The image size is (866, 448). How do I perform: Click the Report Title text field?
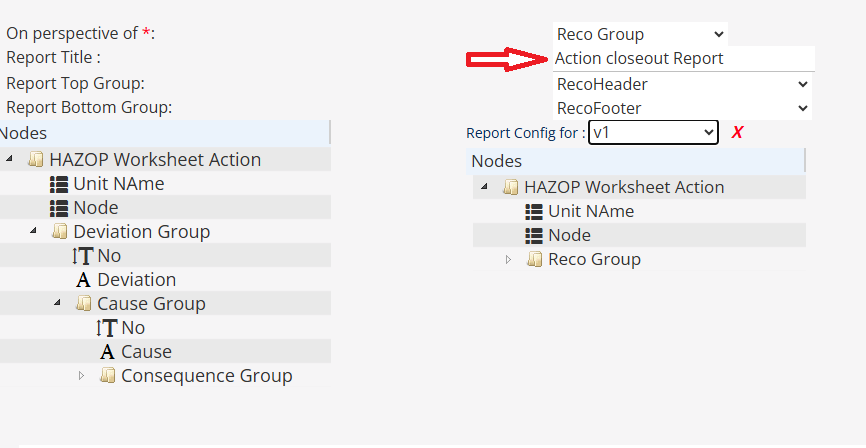[684, 59]
